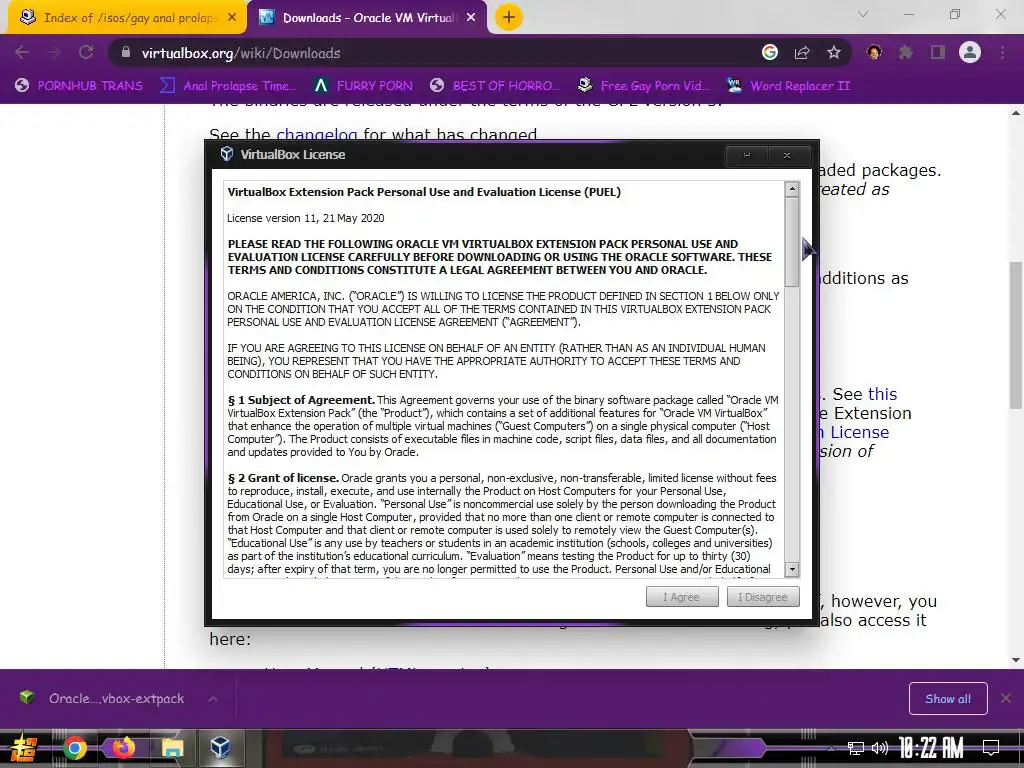Click the I Disagree button
This screenshot has width=1024, height=768.
pyautogui.click(x=763, y=597)
